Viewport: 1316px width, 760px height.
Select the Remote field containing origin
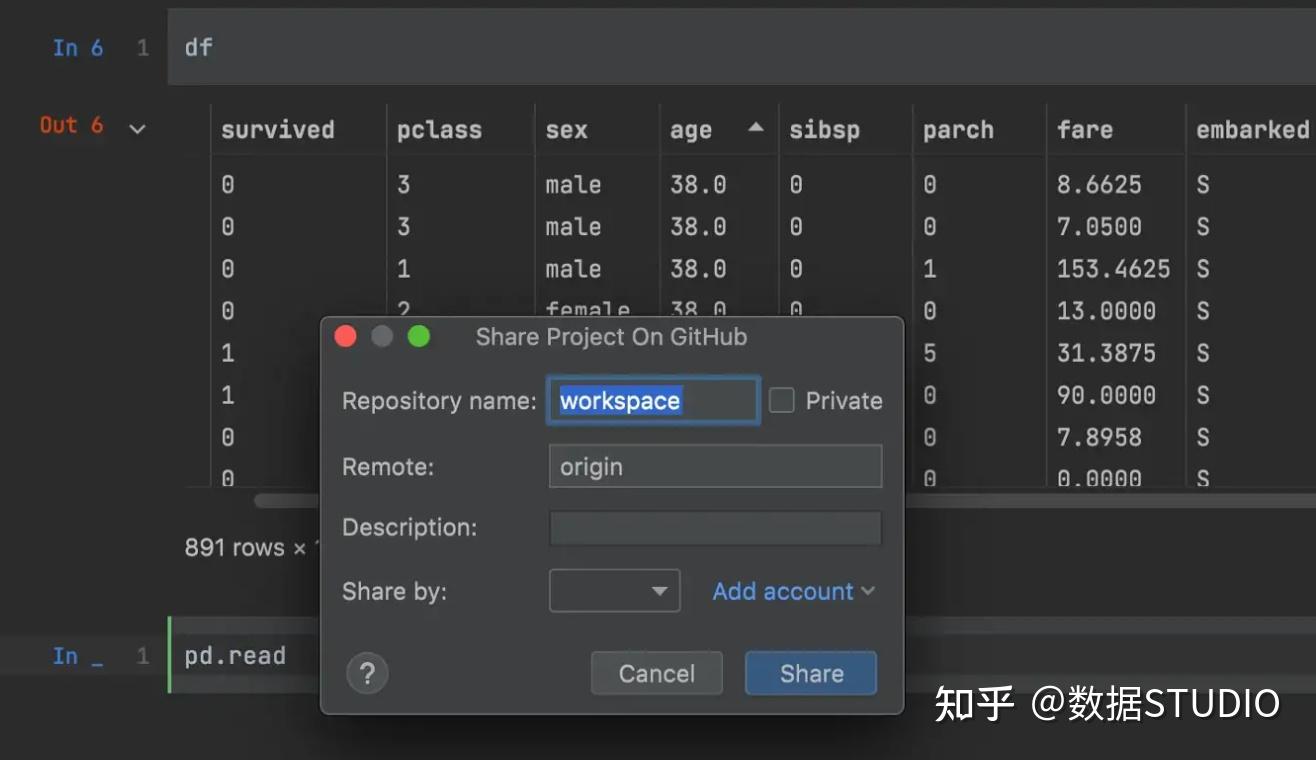pyautogui.click(x=715, y=466)
